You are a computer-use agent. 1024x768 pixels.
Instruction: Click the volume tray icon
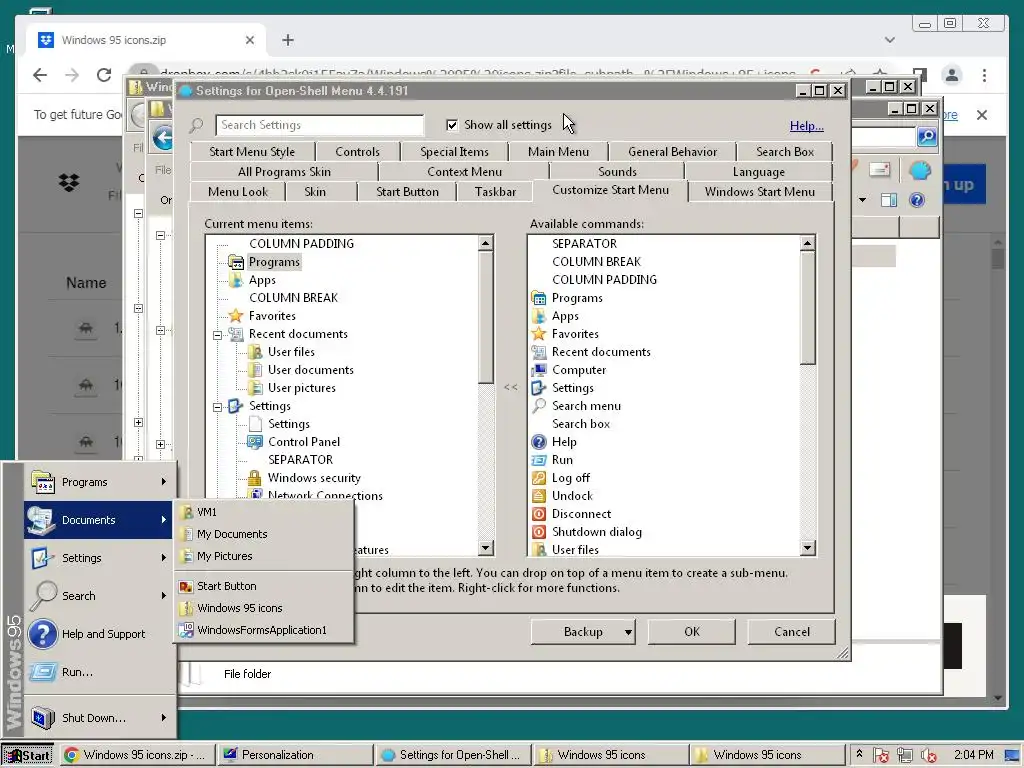click(x=928, y=756)
